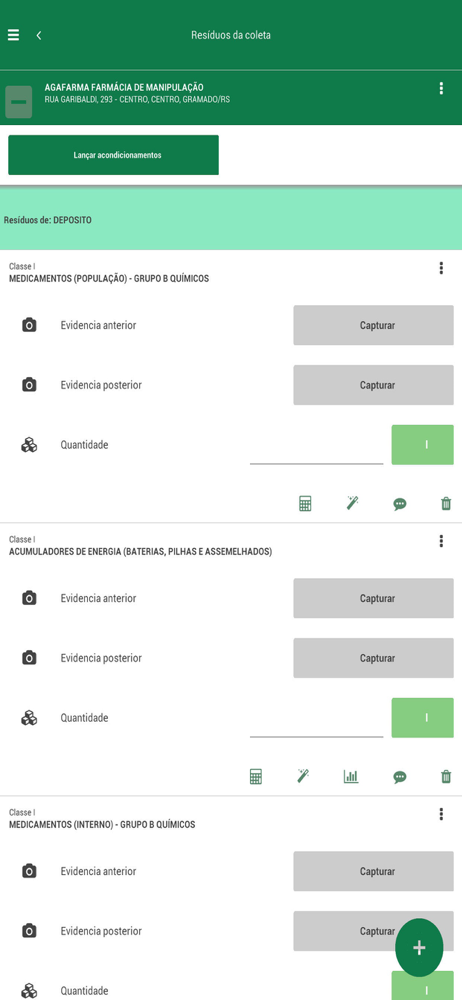Click magic wand icon in first residue
Viewport: 462px width, 1000px height.
point(352,504)
